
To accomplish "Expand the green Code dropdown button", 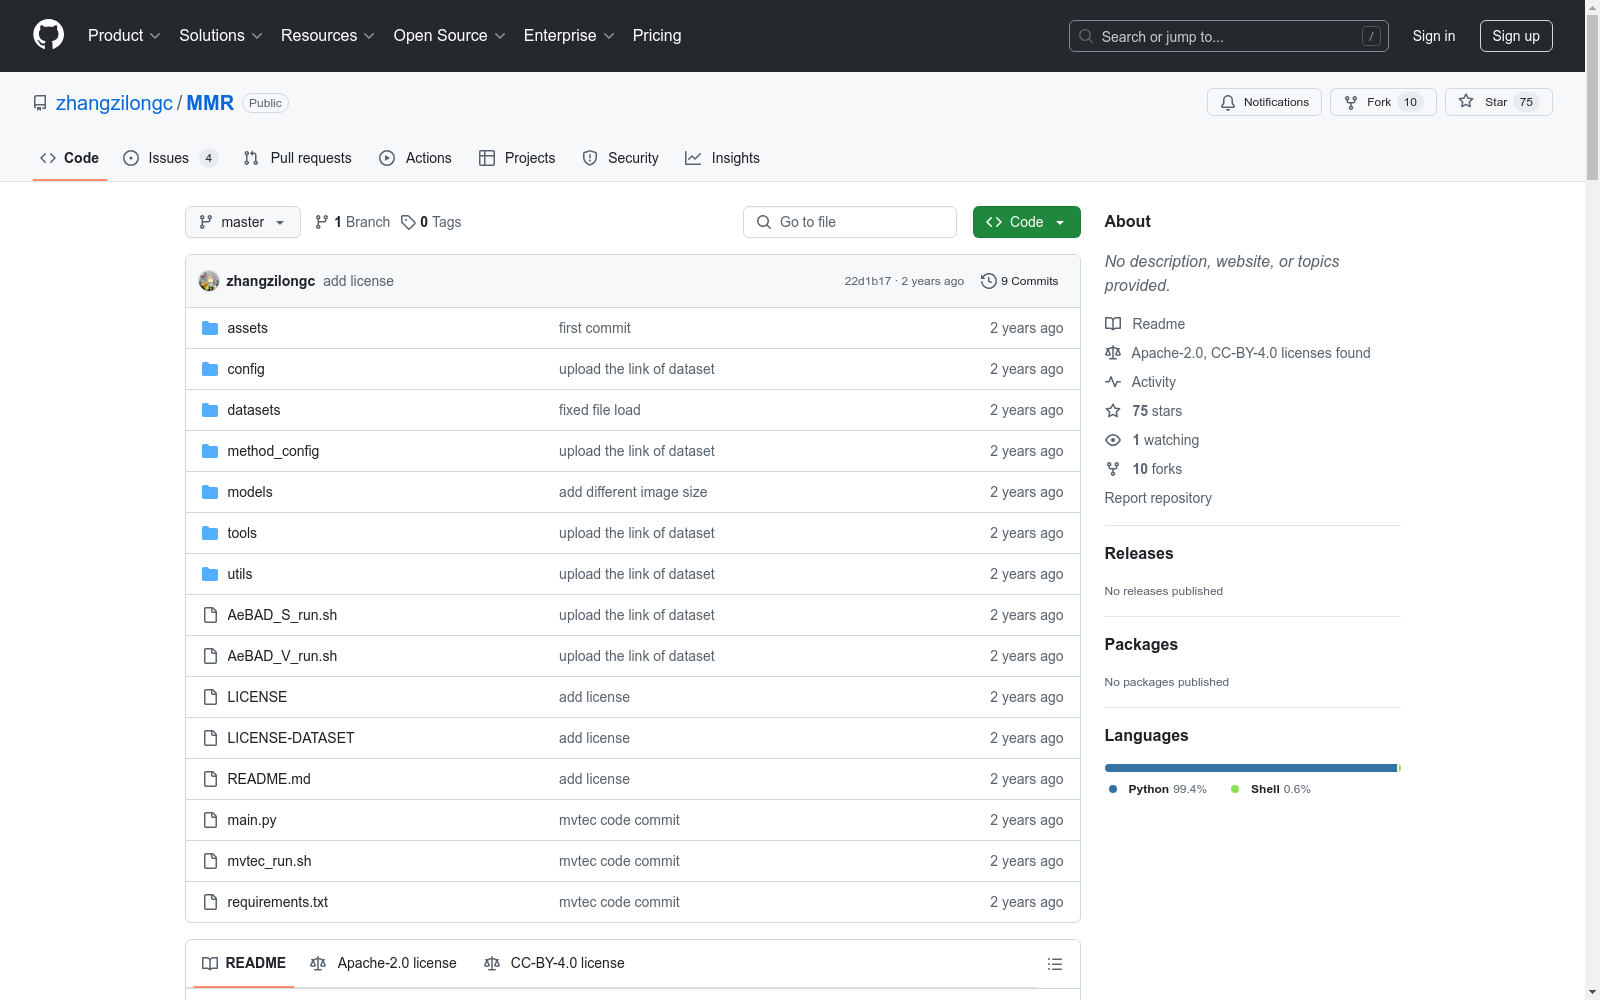I will (1026, 222).
